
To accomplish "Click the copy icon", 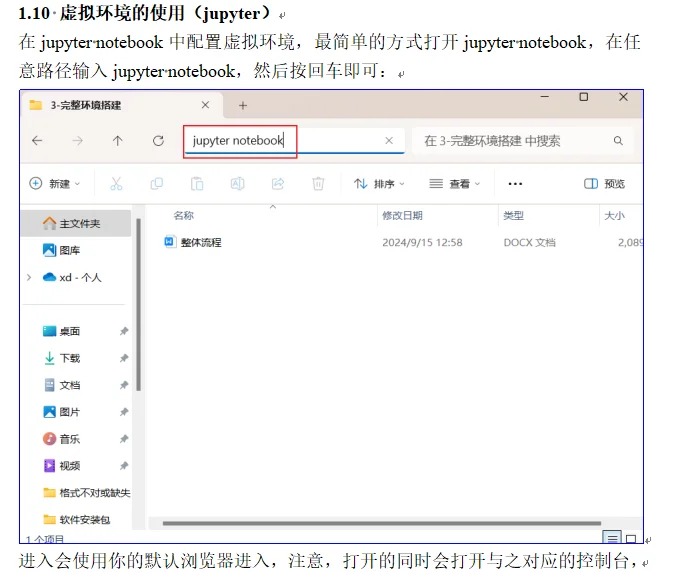I will point(157,184).
